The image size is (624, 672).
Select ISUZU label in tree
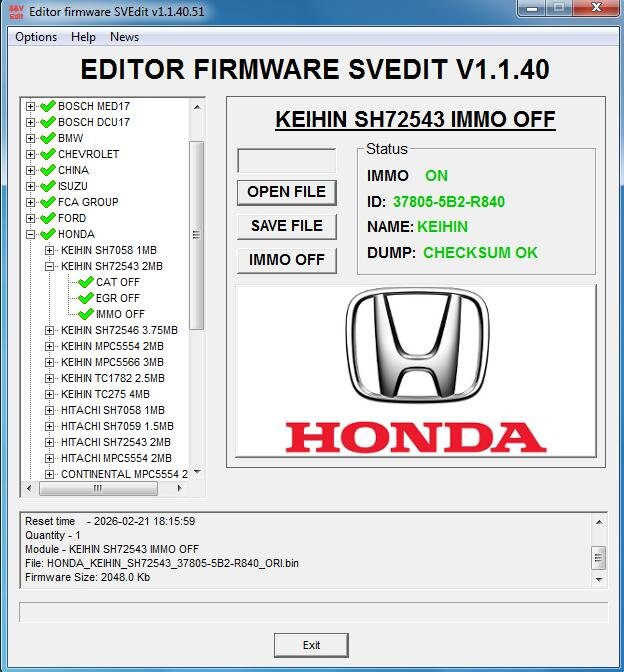pos(73,186)
